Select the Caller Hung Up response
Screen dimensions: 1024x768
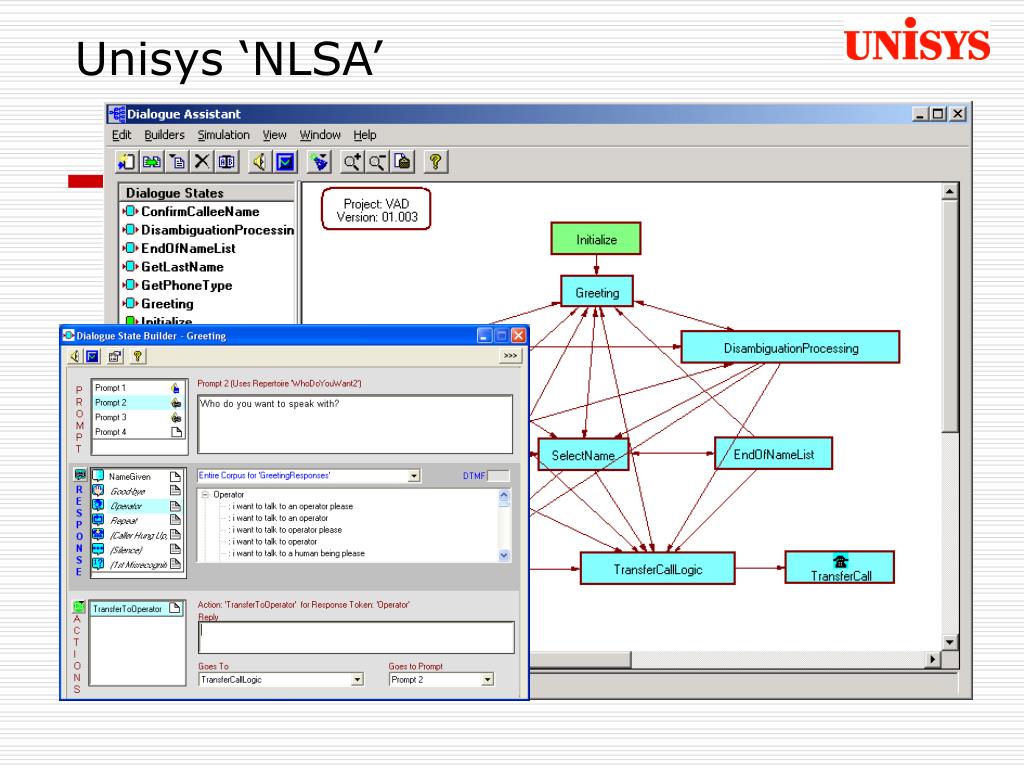136,536
